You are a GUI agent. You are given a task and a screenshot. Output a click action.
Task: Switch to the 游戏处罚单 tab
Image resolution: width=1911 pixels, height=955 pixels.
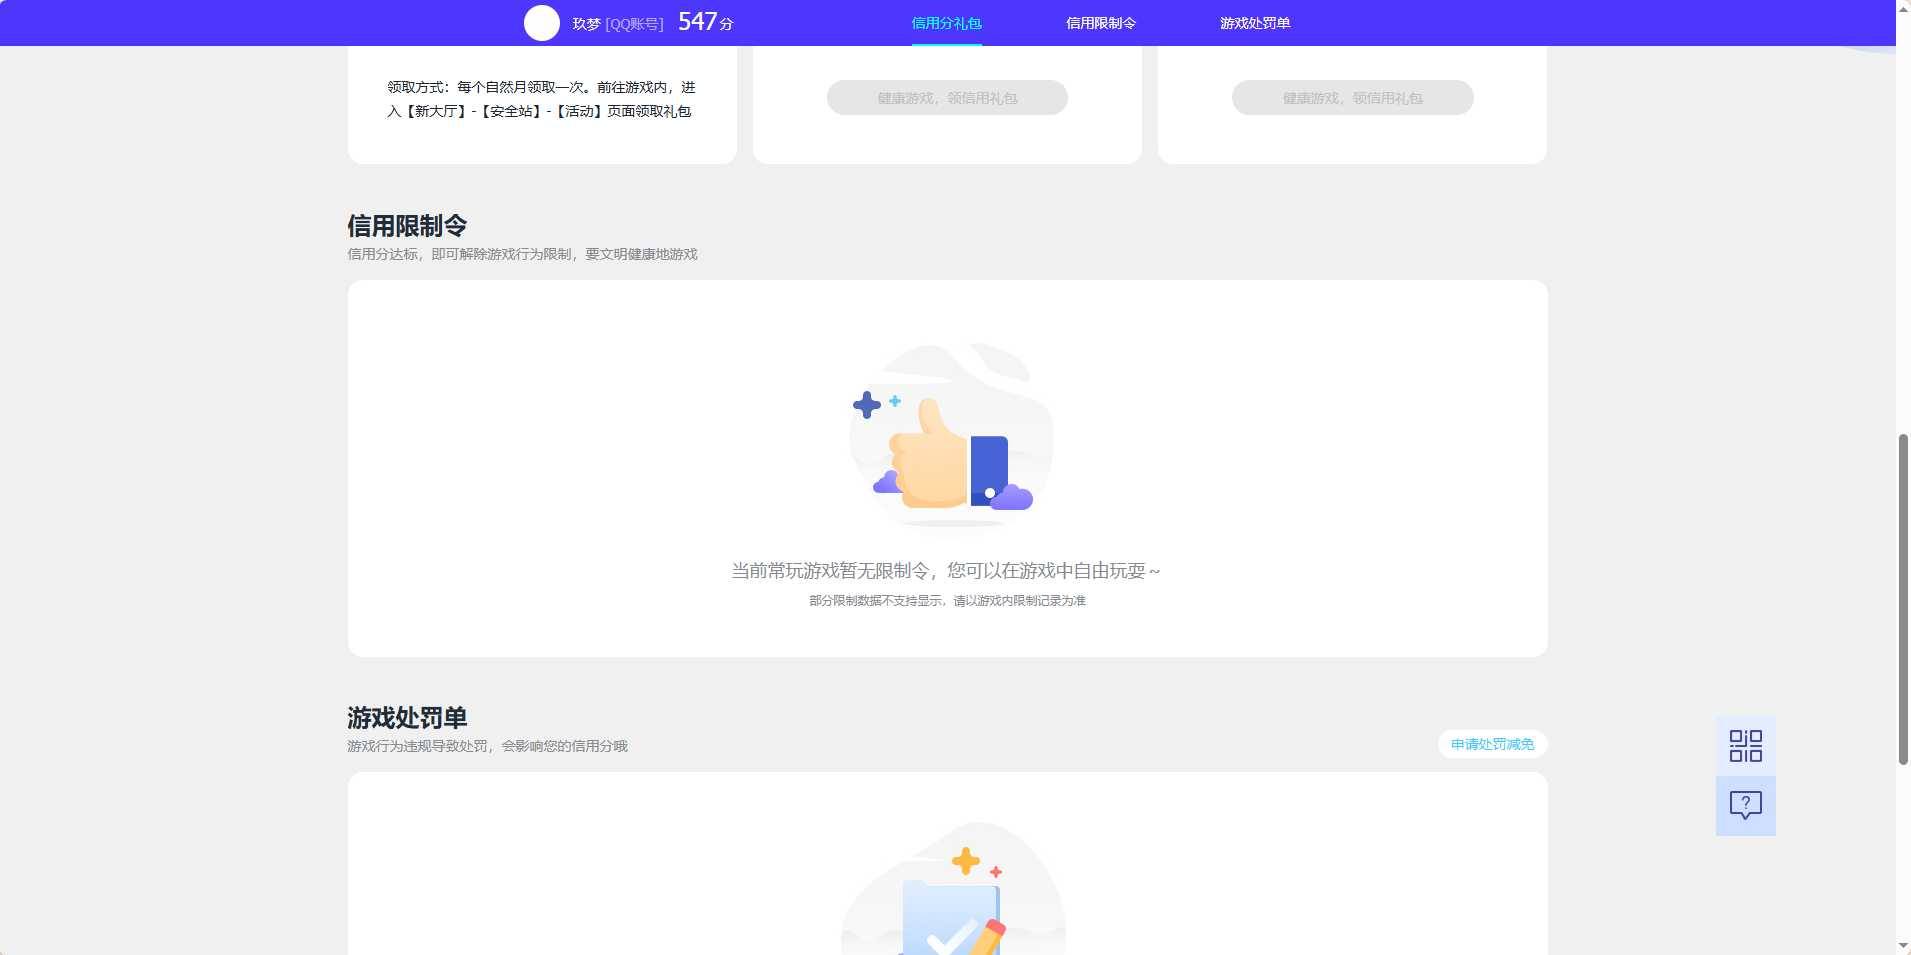coord(1255,23)
